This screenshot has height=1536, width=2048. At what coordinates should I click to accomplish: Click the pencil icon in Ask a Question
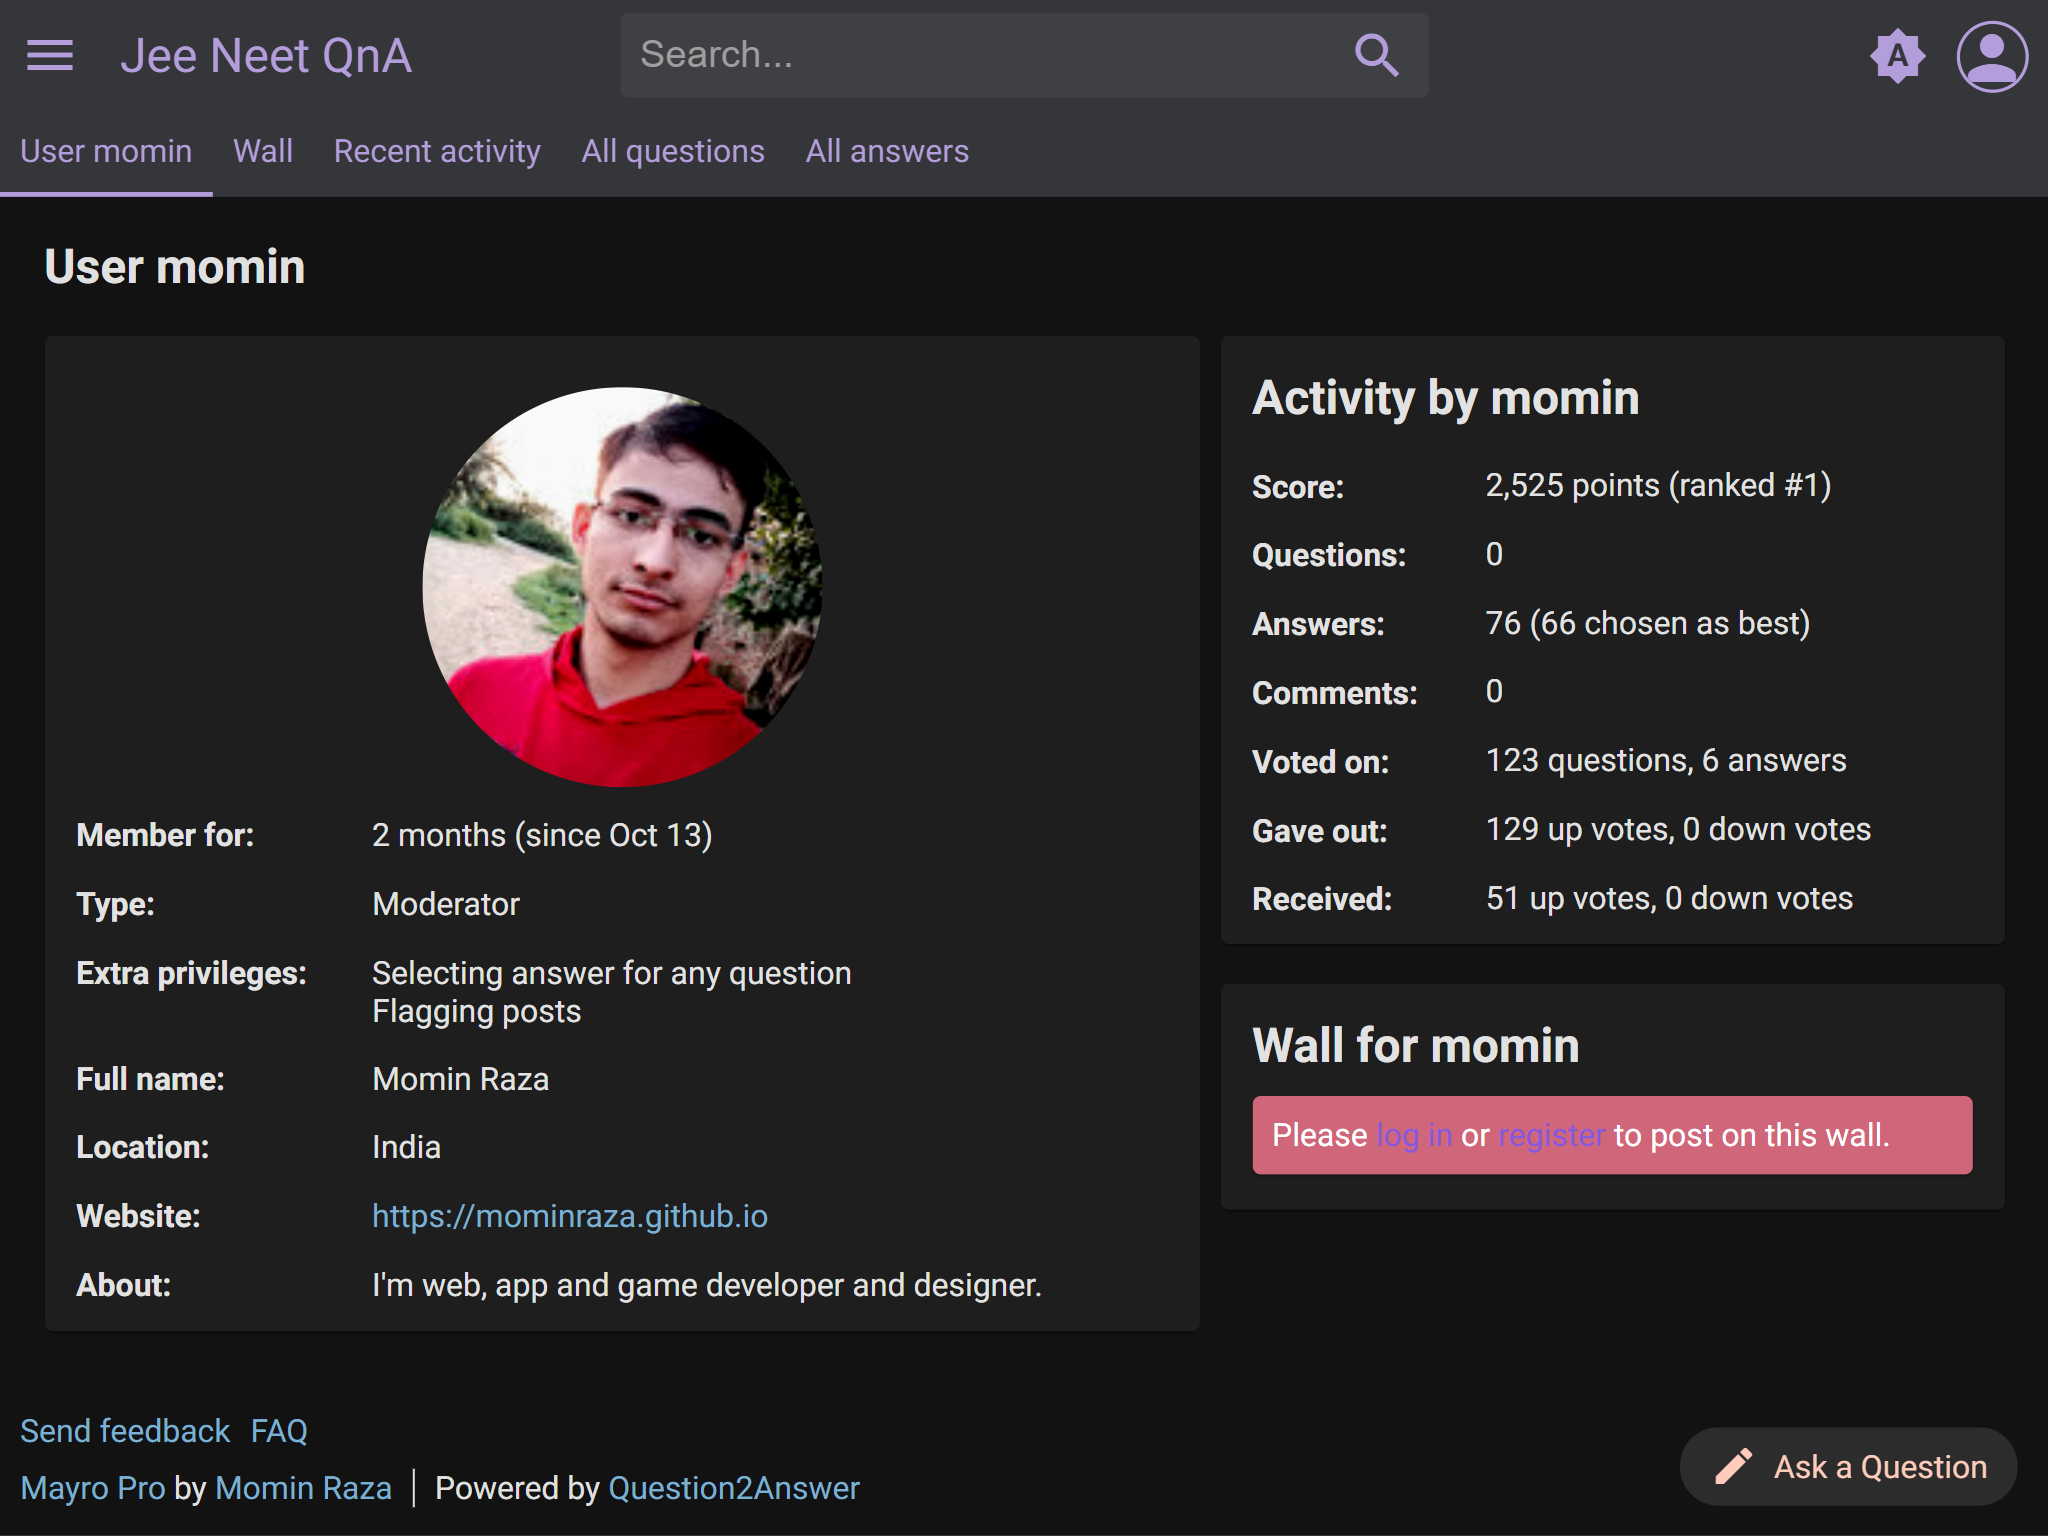[1734, 1466]
